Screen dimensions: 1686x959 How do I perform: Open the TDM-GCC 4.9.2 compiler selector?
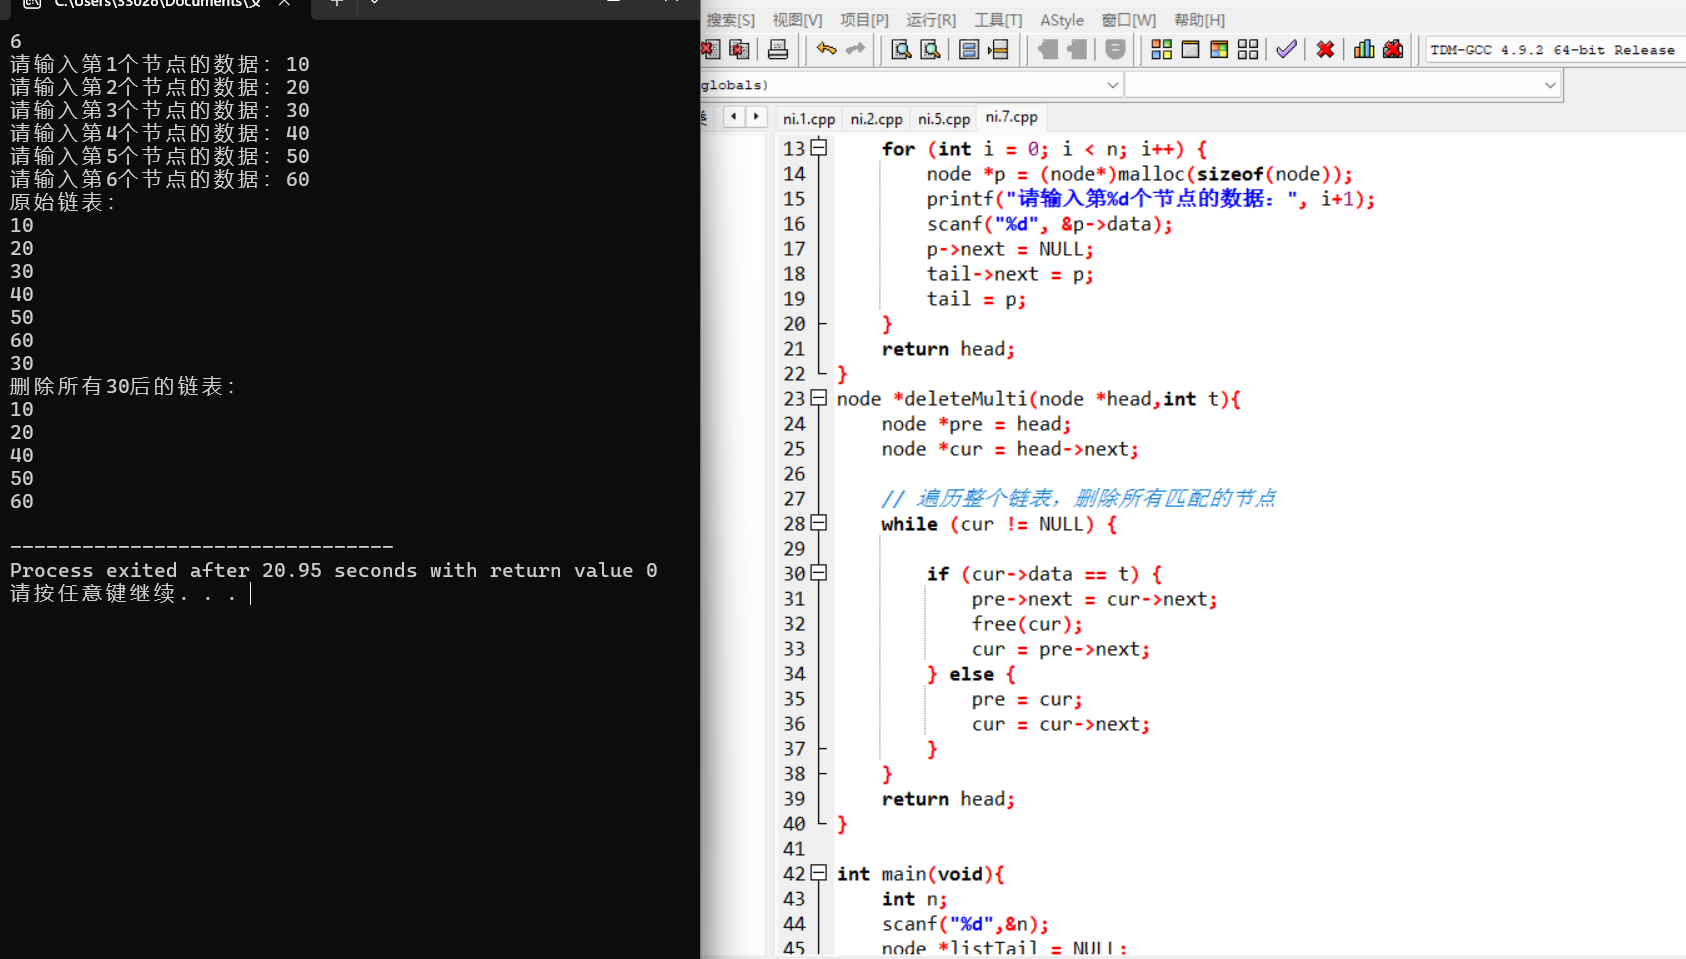[1555, 50]
